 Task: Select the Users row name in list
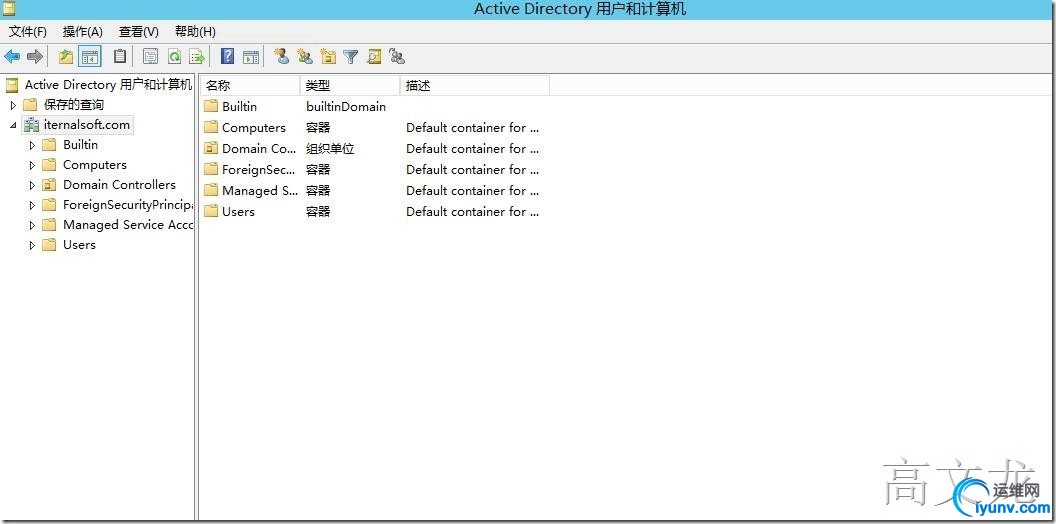[238, 211]
